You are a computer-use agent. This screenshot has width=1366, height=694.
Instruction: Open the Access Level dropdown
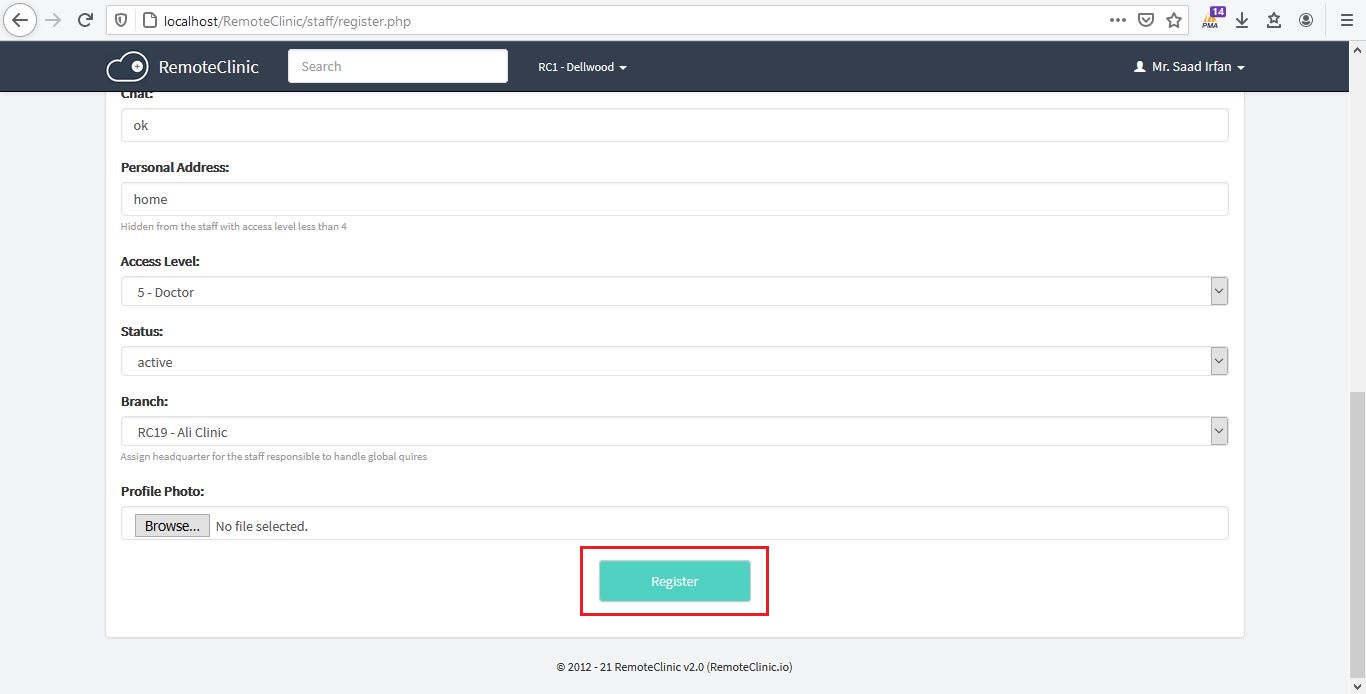pos(674,291)
